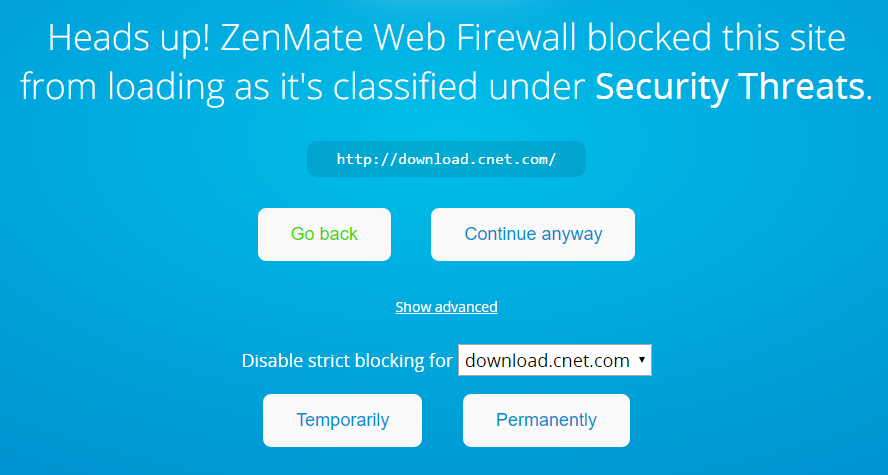The image size is (888, 475).
Task: Click the bold Security Threats text
Action: pyautogui.click(x=730, y=88)
